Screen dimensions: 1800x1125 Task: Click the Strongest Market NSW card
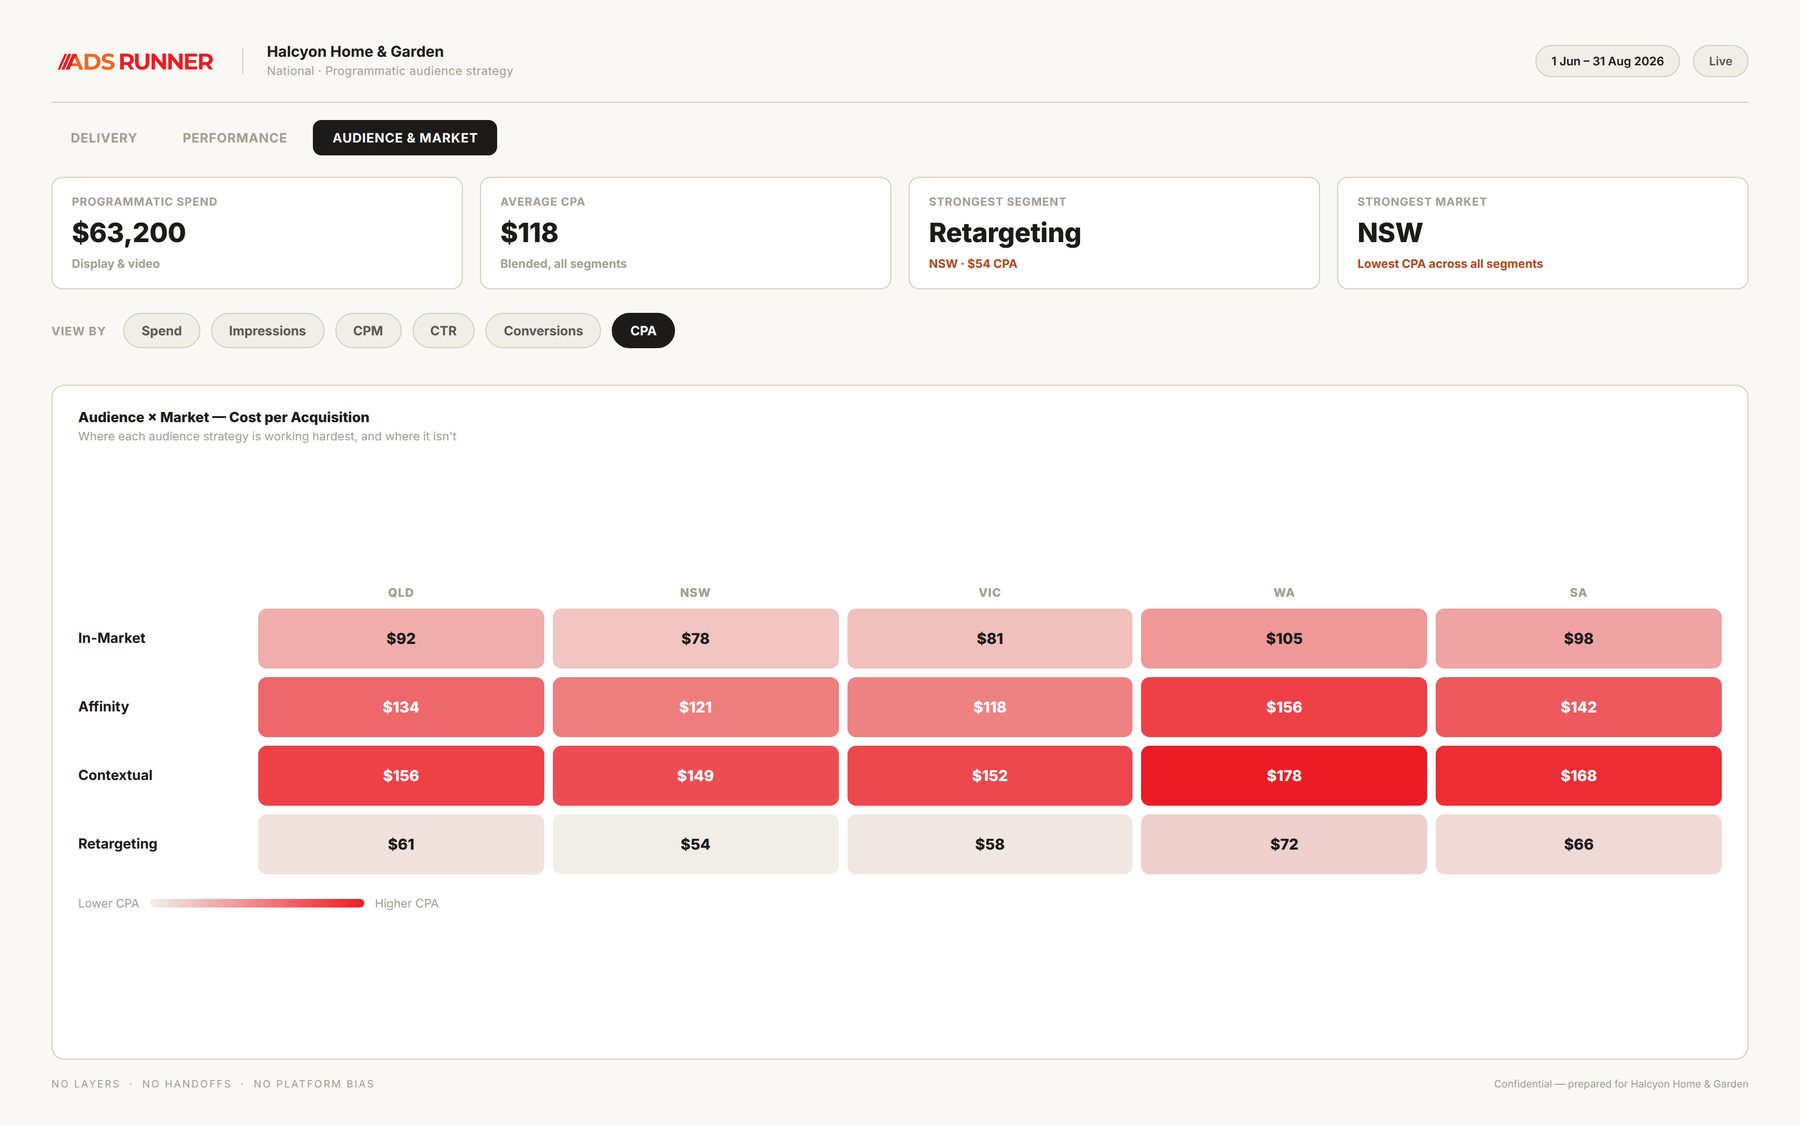click(x=1542, y=233)
